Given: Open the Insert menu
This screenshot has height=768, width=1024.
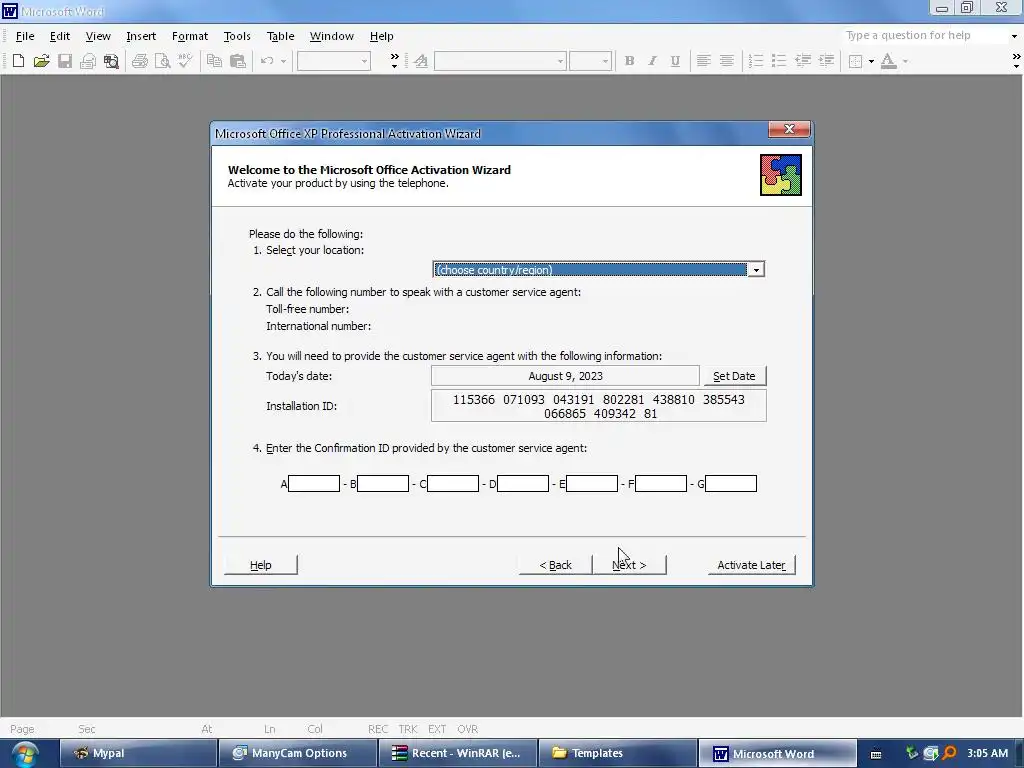Looking at the screenshot, I should tap(141, 36).
